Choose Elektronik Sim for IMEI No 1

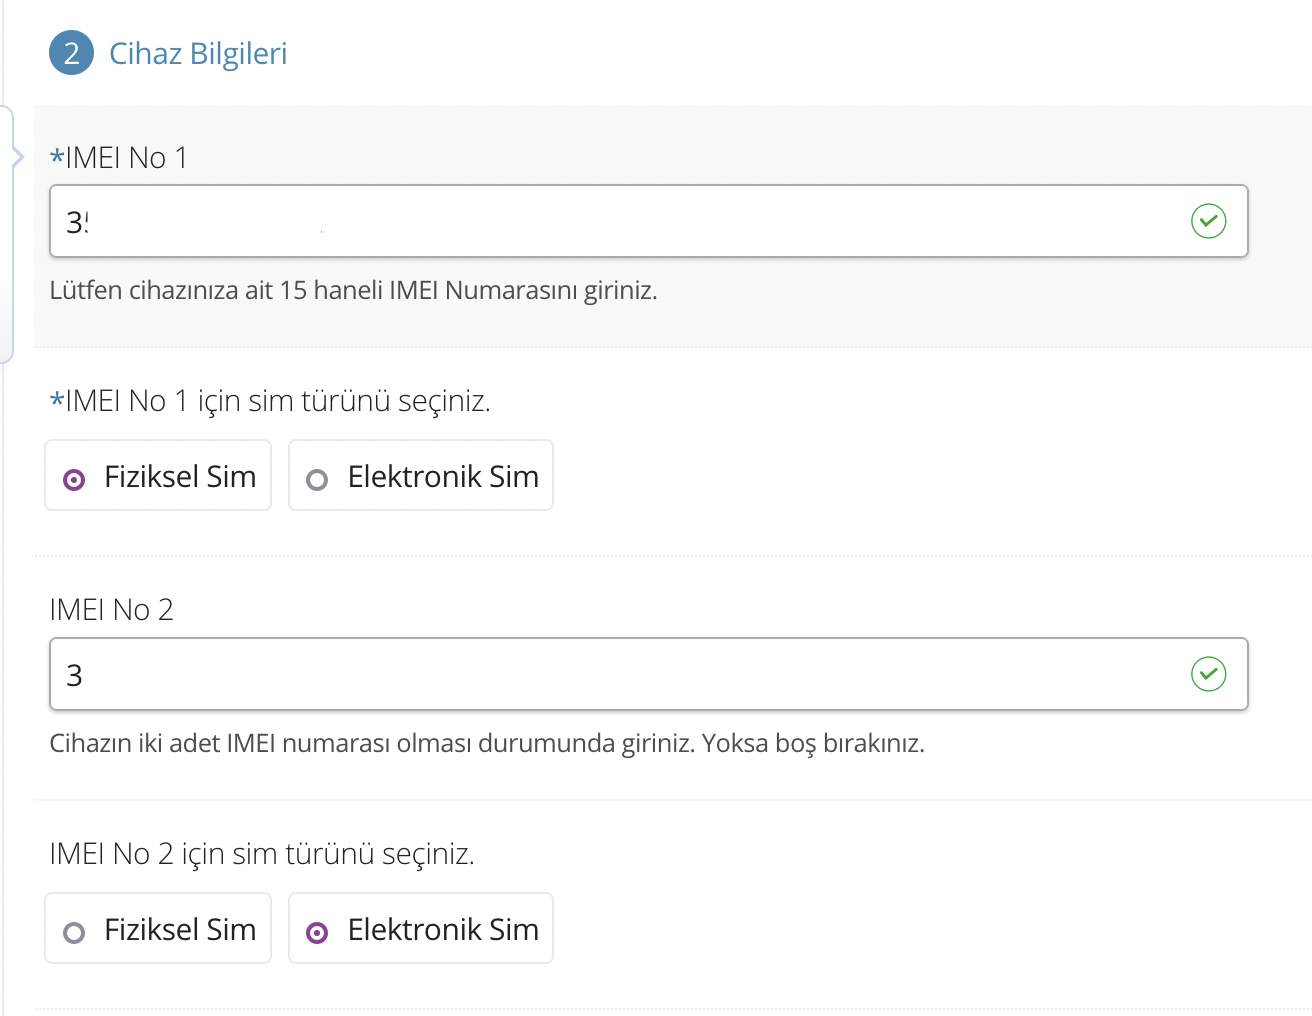click(421, 477)
